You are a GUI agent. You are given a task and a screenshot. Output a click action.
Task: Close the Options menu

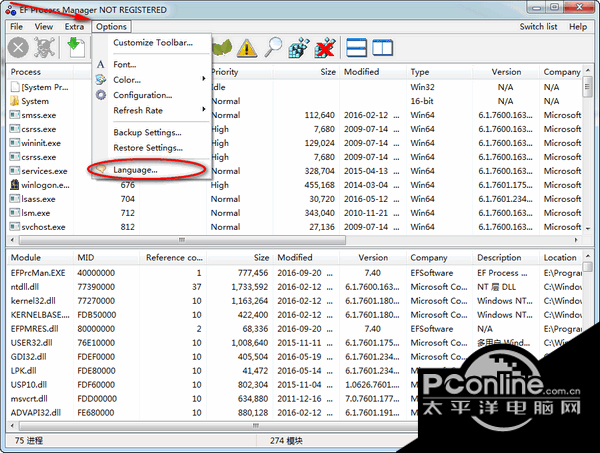pyautogui.click(x=111, y=26)
